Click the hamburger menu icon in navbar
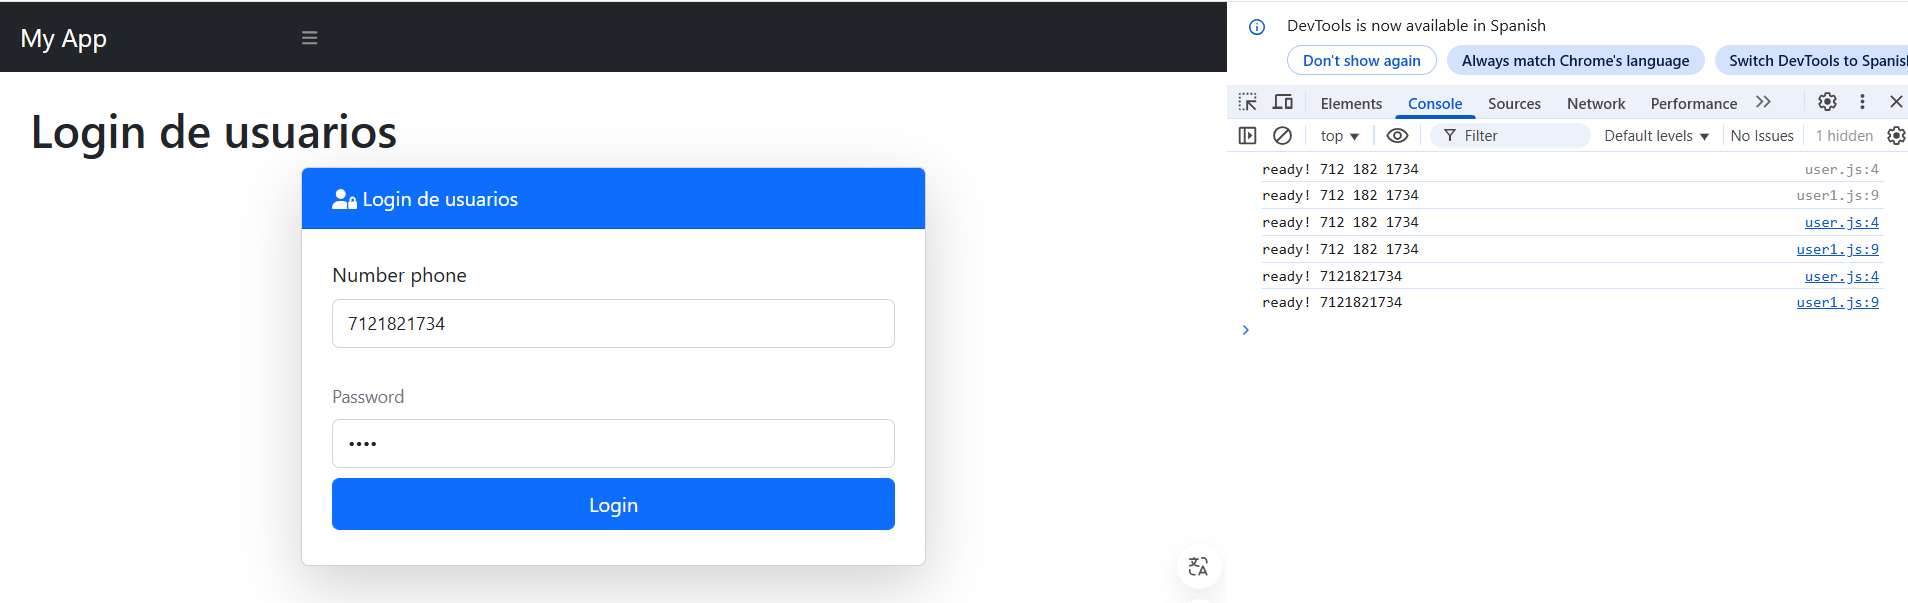1908x603 pixels. [310, 38]
